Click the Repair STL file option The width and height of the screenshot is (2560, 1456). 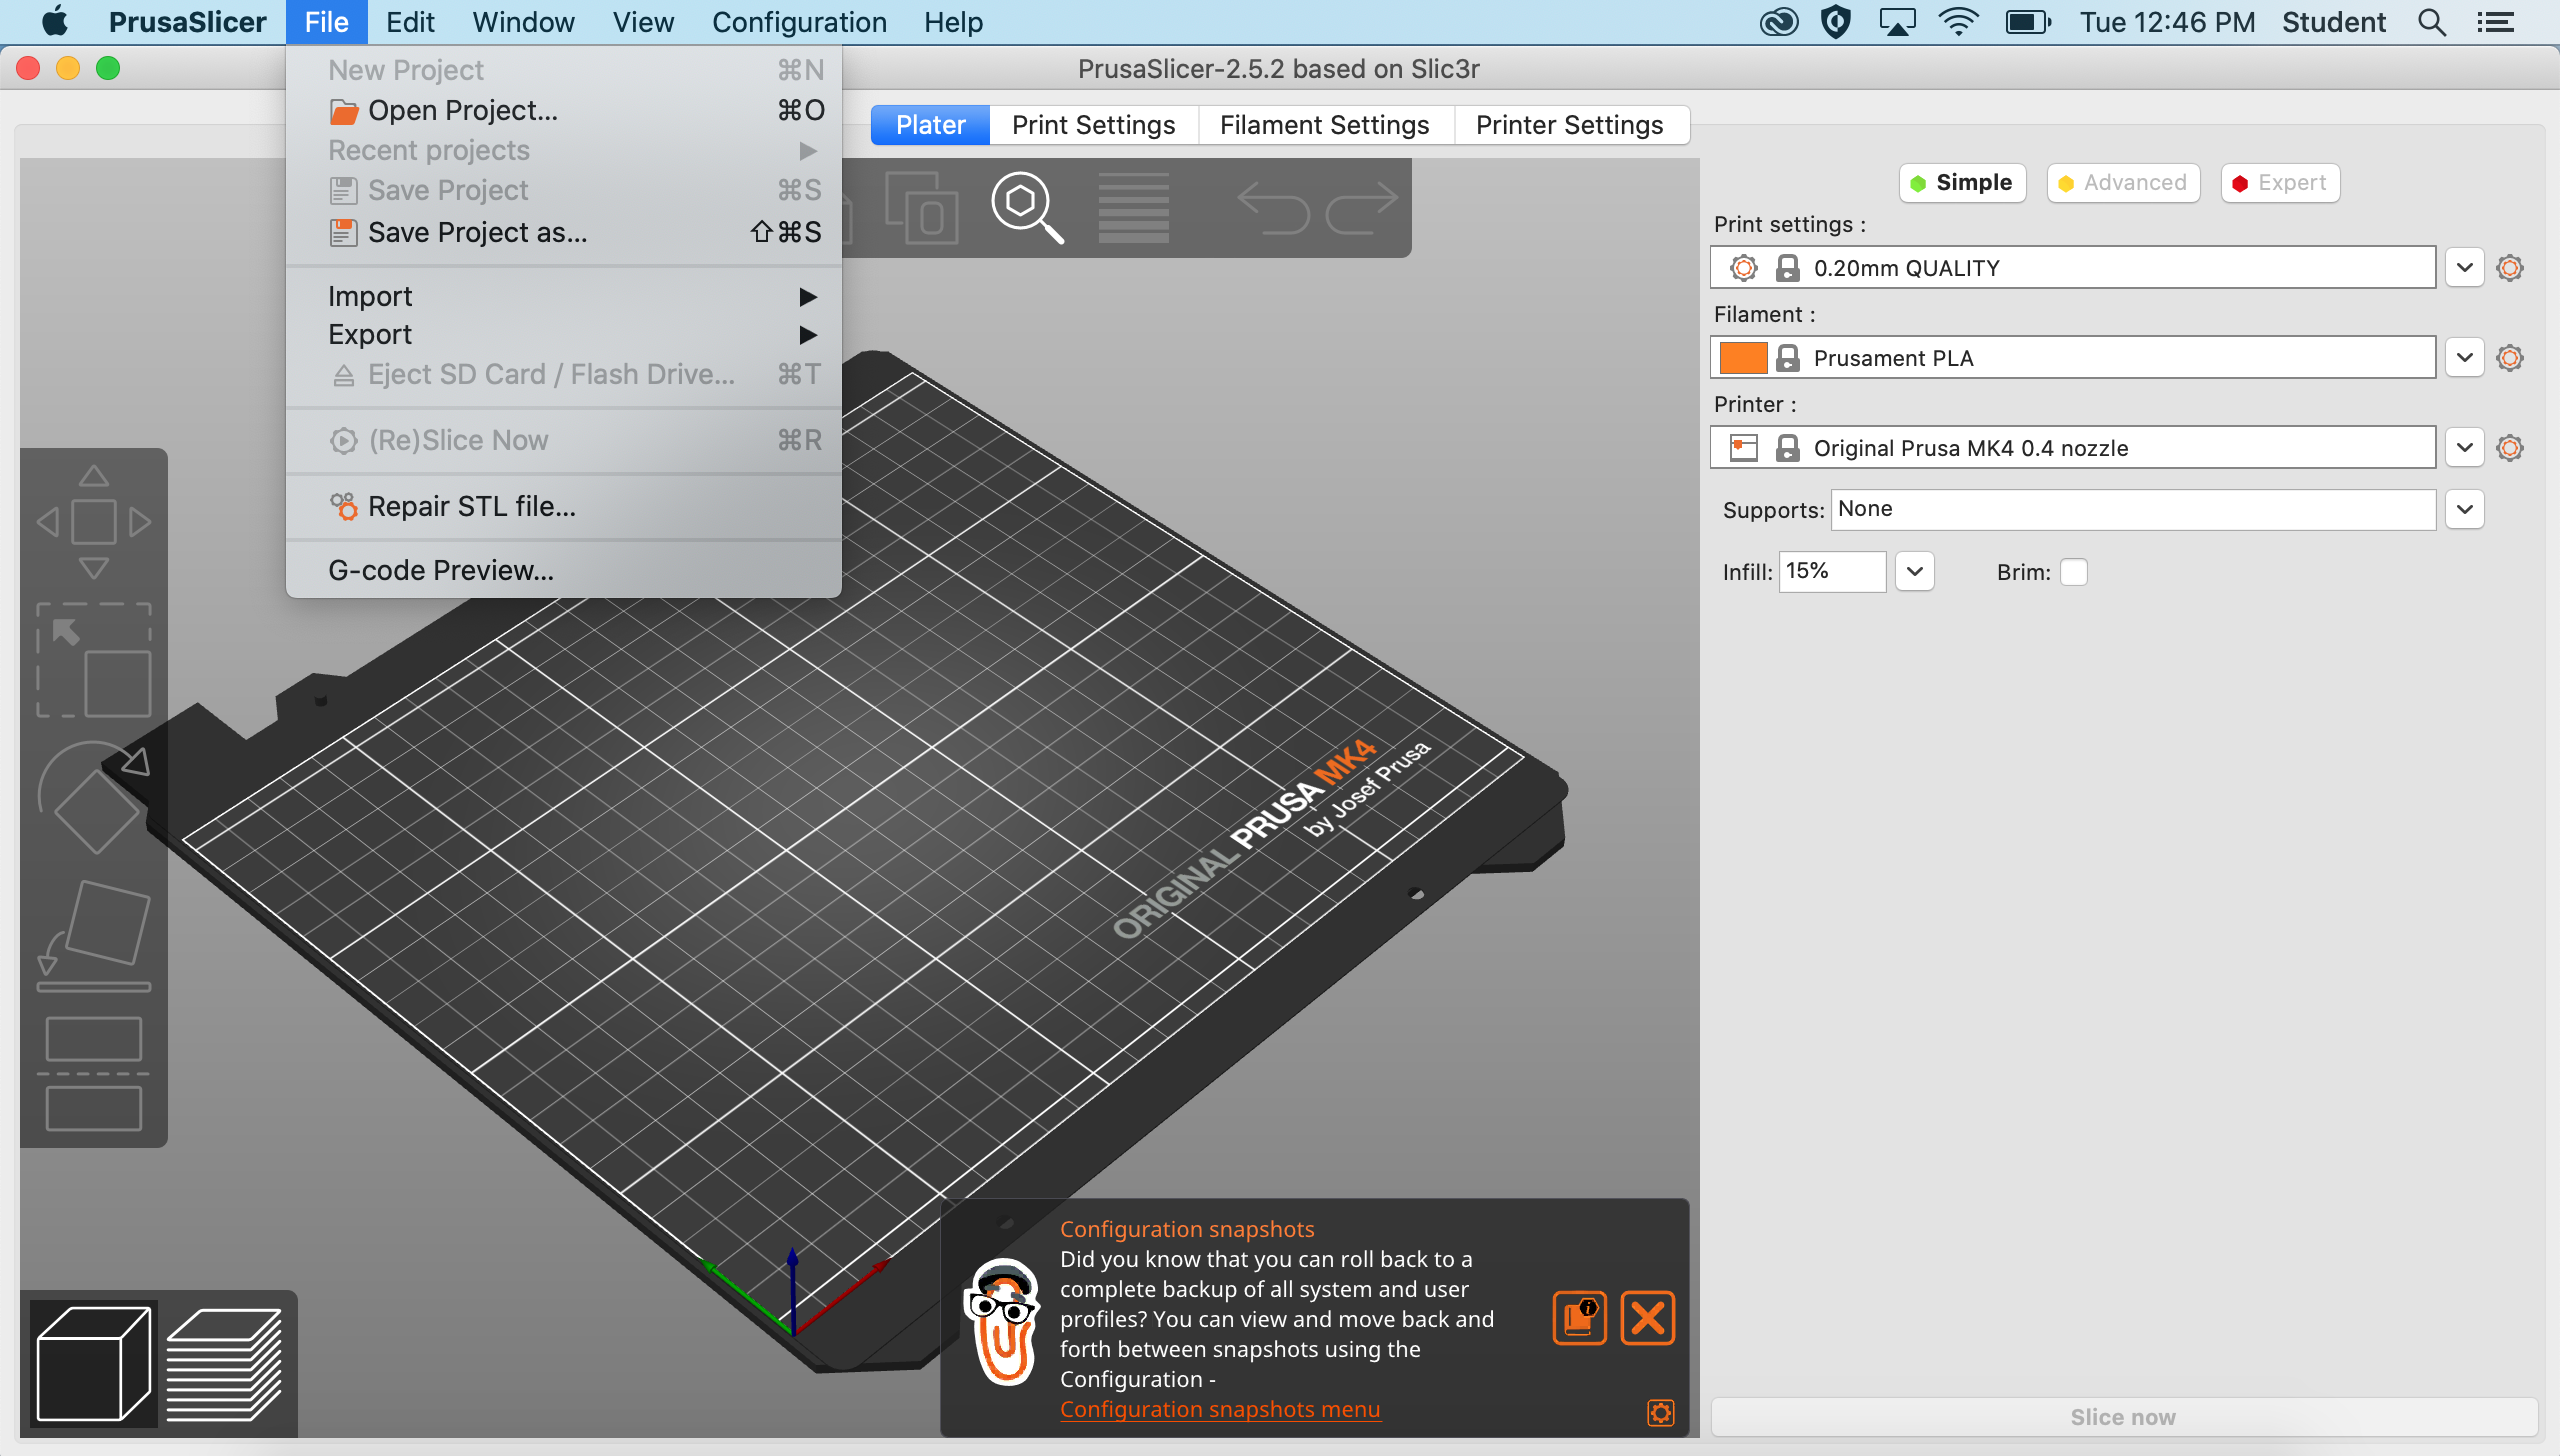(471, 506)
